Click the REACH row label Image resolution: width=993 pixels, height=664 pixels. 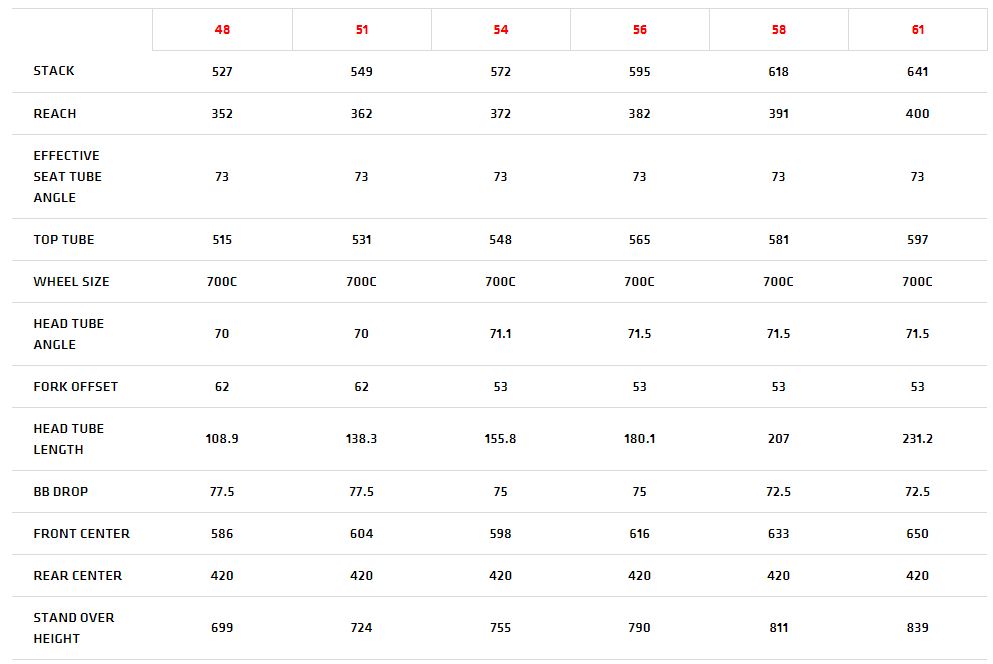[55, 114]
